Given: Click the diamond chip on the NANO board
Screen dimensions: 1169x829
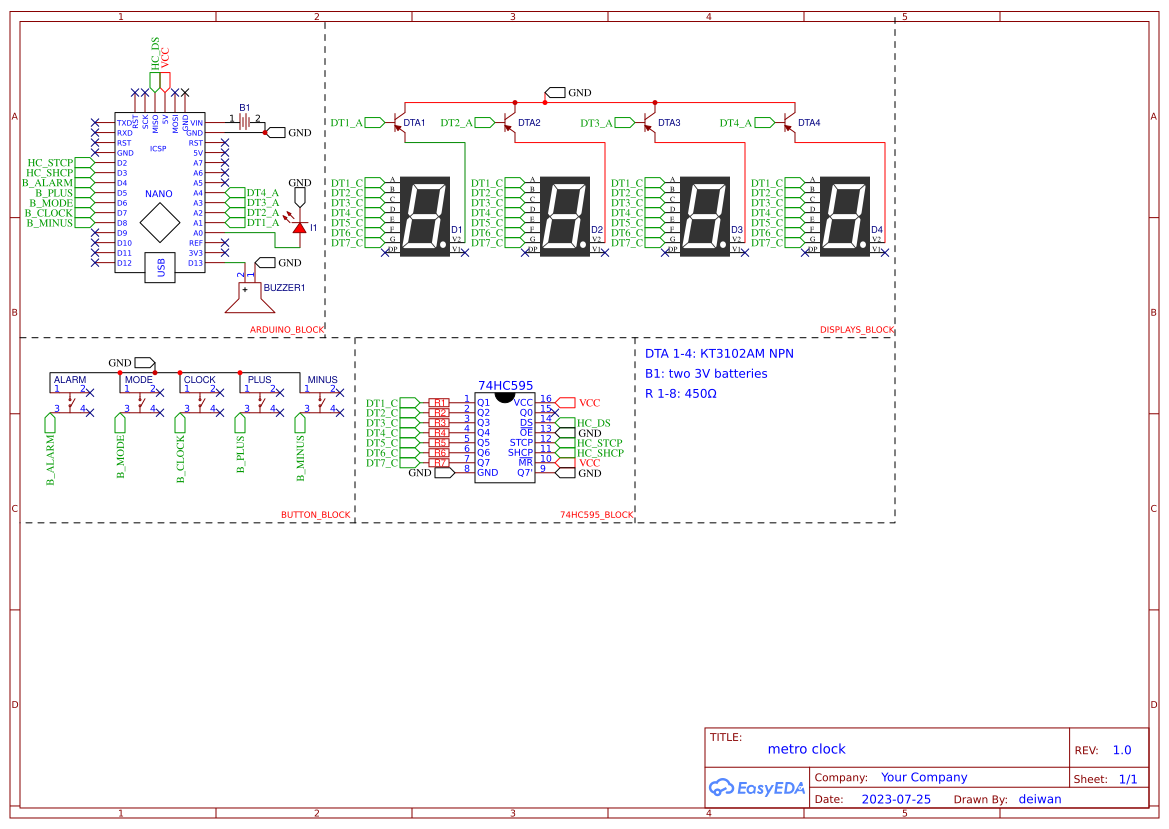Looking at the screenshot, I should coord(160,222).
